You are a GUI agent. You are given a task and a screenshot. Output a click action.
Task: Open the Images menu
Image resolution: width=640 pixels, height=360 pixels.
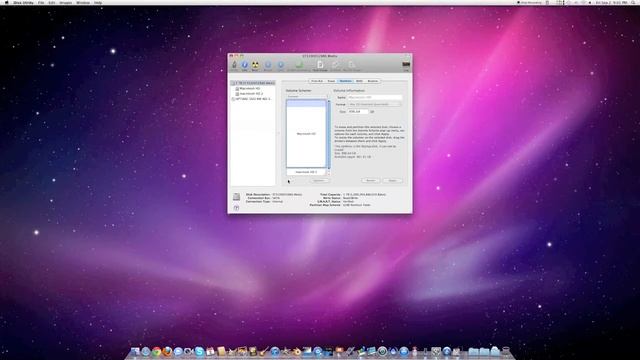point(66,2)
